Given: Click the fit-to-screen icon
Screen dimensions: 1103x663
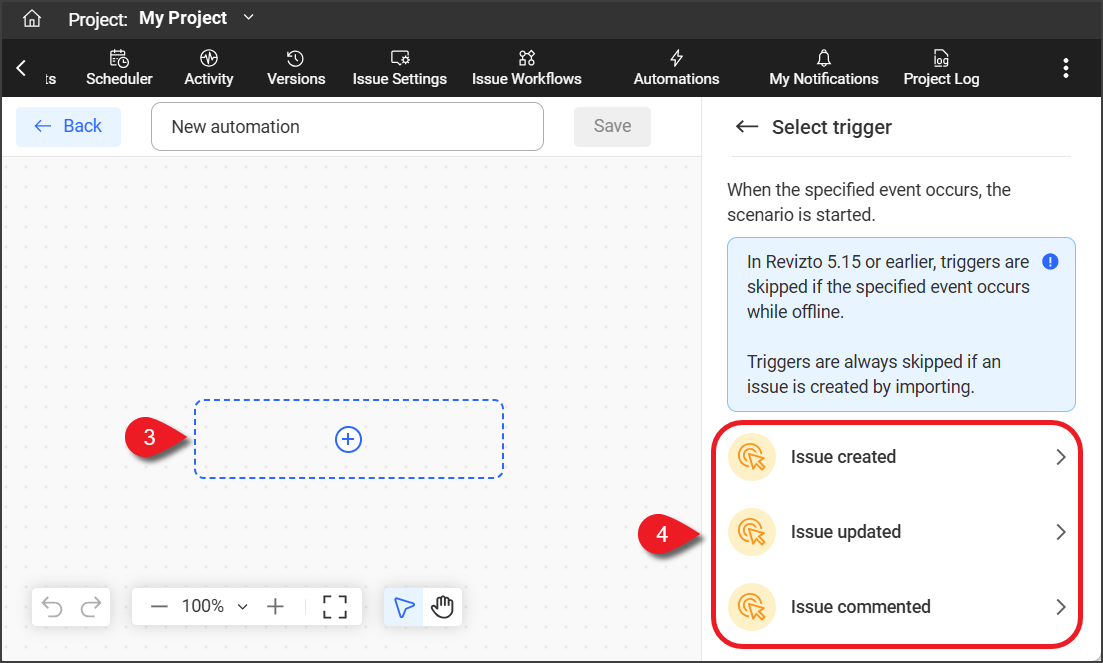Looking at the screenshot, I should point(335,607).
